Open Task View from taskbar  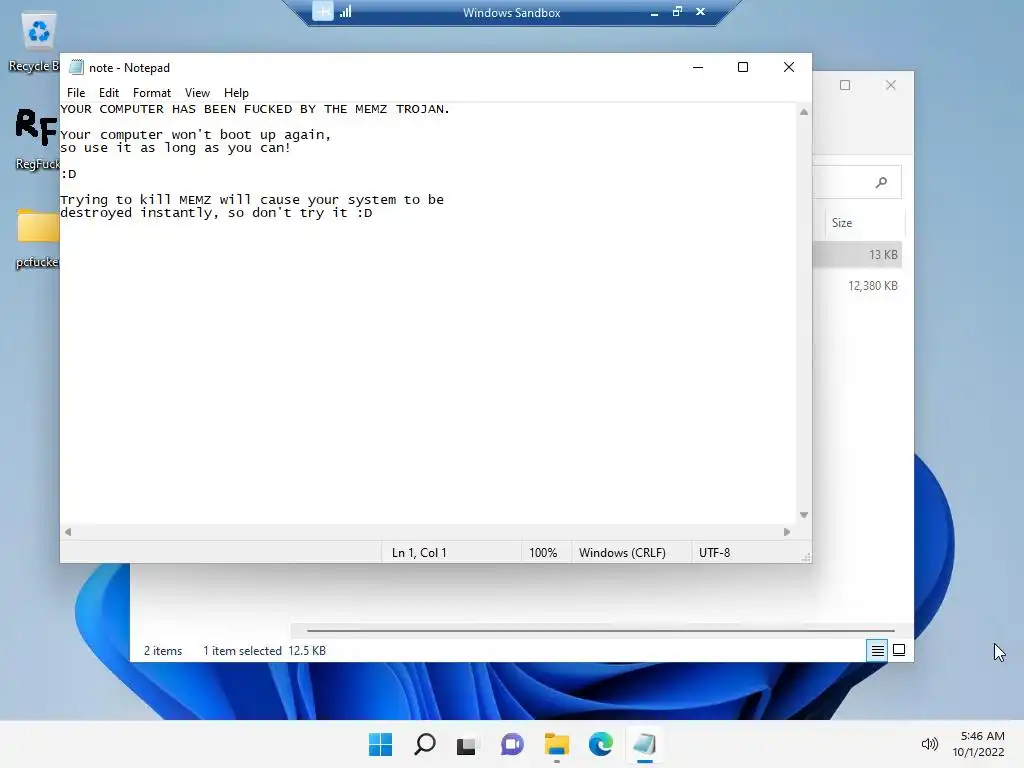tap(466, 744)
